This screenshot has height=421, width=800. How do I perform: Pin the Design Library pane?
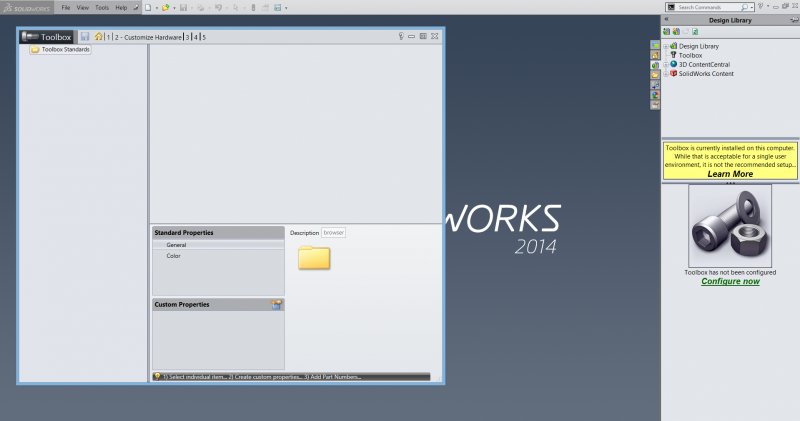(794, 19)
